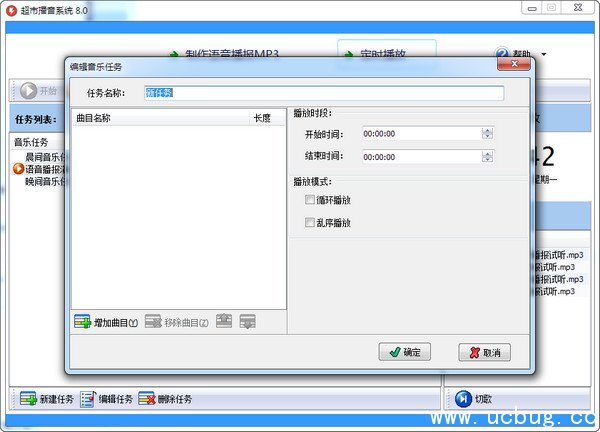Confirm with the 确定 button
Viewport: 600px width, 432px height.
click(x=404, y=352)
